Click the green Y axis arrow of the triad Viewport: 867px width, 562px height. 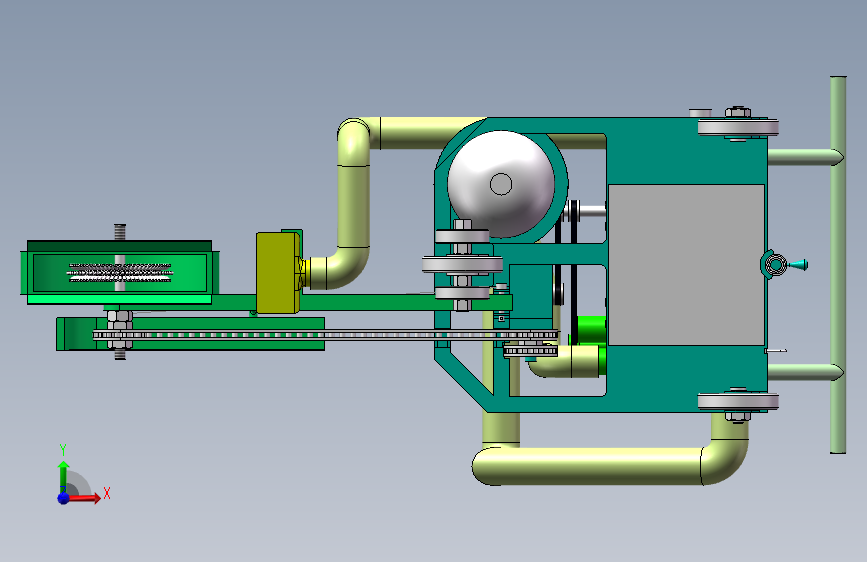(64, 477)
